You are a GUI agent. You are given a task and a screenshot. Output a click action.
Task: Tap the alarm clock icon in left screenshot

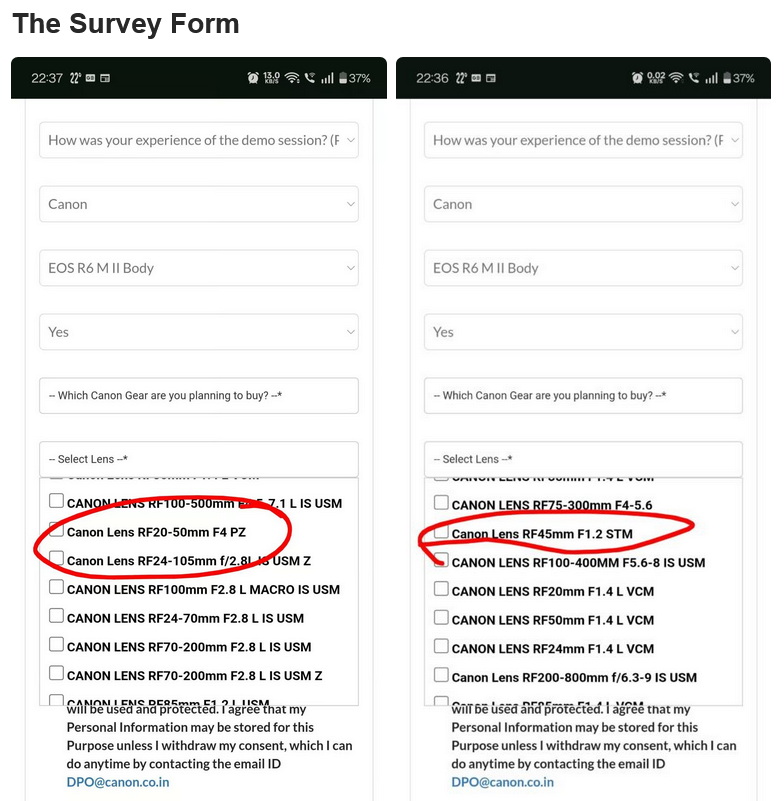[254, 78]
